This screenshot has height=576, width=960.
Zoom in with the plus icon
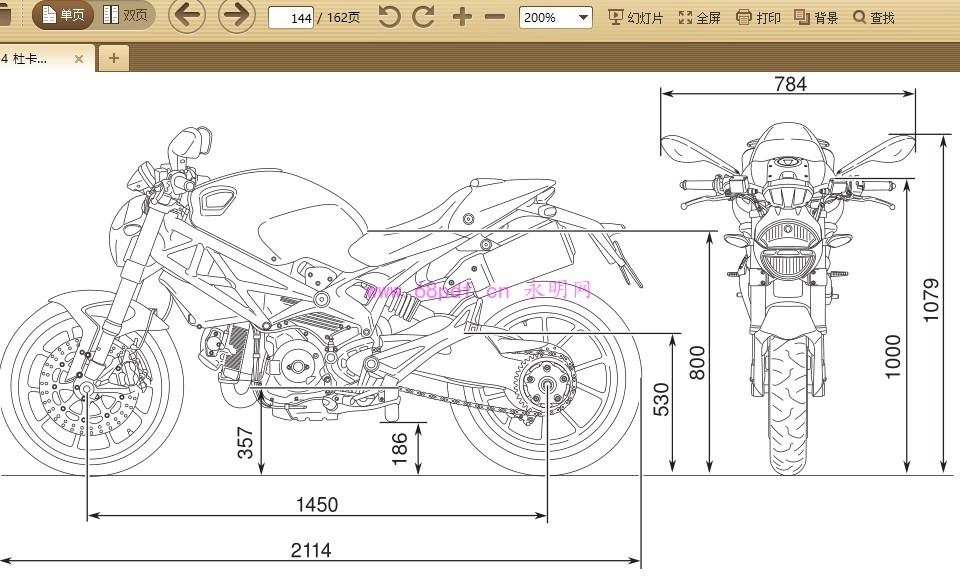pyautogui.click(x=461, y=17)
